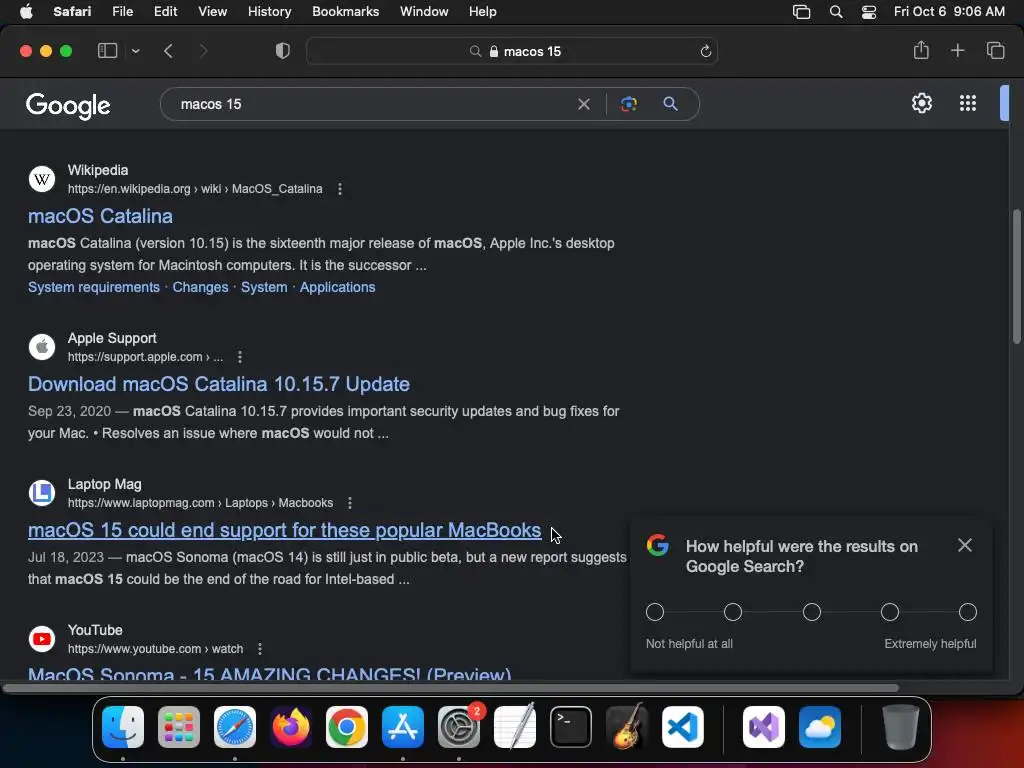Open more options for Apple Support result
Image resolution: width=1024 pixels, height=768 pixels.
point(240,357)
